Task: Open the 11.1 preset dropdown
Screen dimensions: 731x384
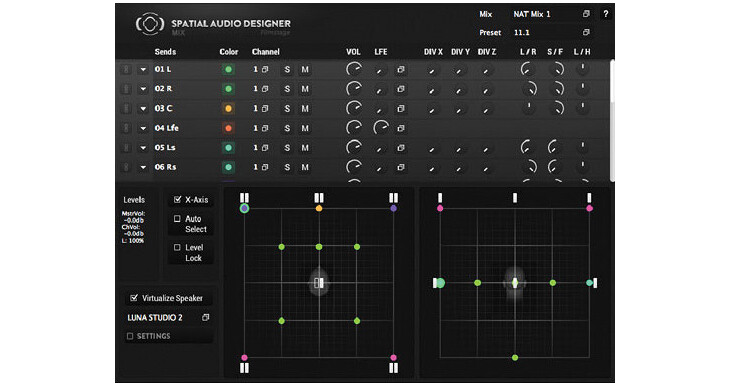Action: (552, 32)
